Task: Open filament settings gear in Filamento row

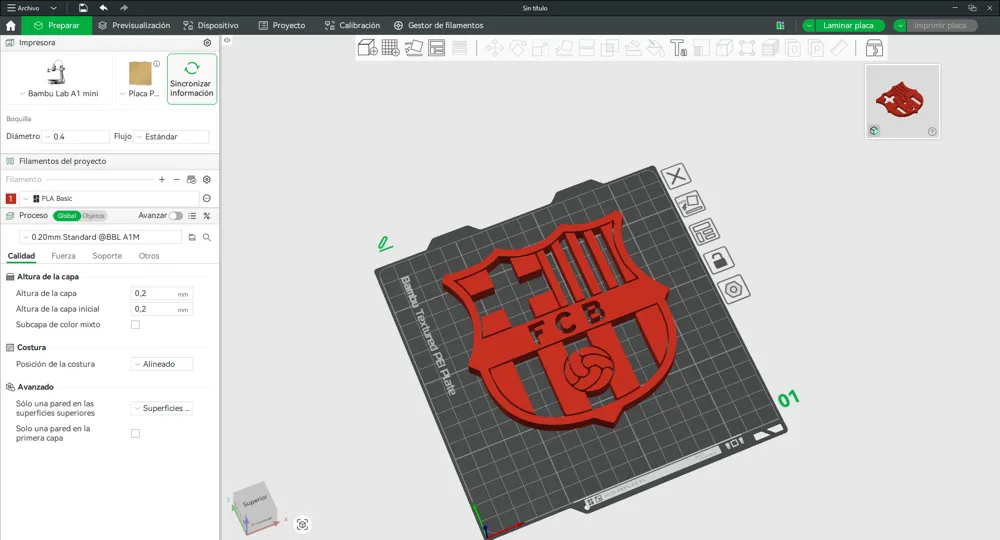Action: tap(207, 180)
